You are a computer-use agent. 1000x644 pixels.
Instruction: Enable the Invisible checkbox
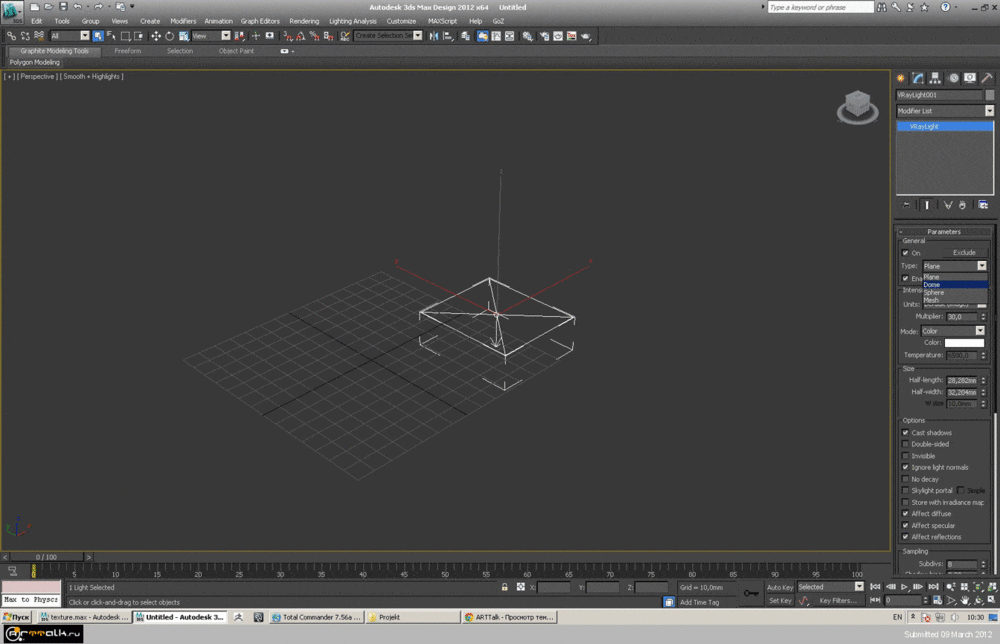pos(905,456)
